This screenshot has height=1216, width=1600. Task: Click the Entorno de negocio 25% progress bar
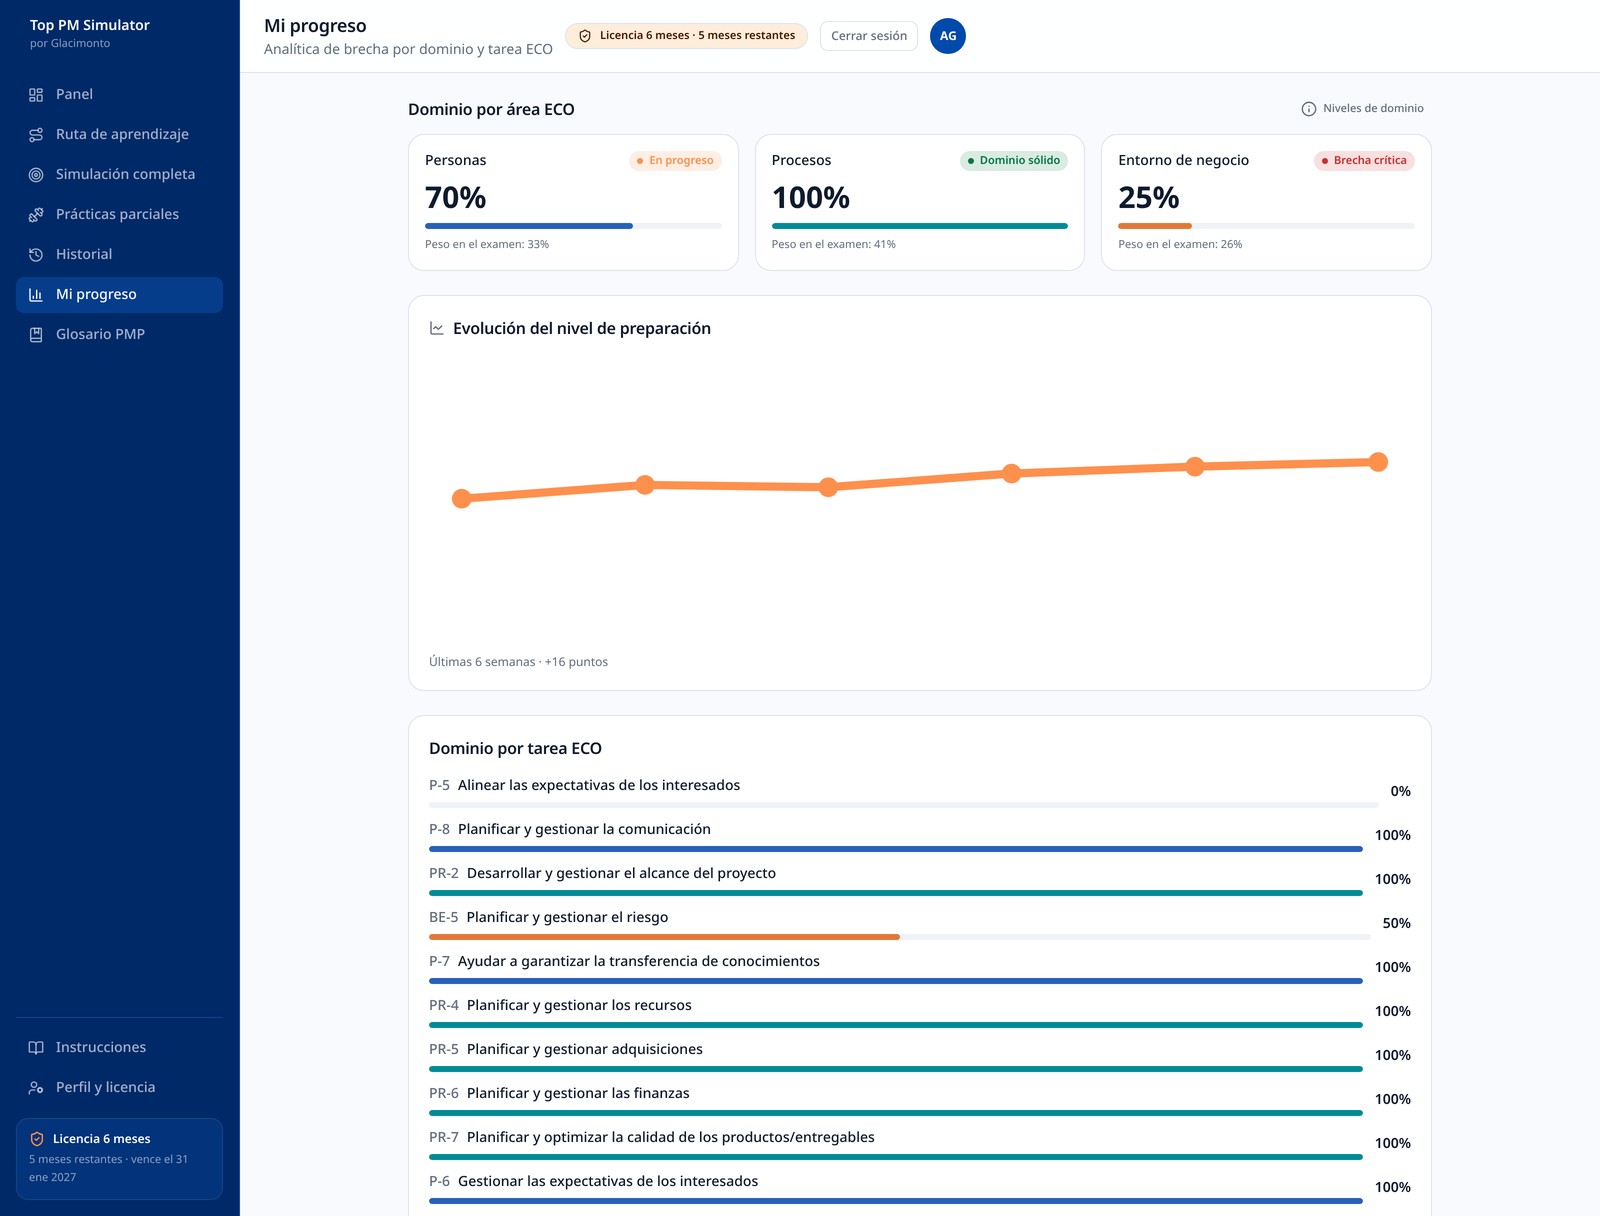1266,226
